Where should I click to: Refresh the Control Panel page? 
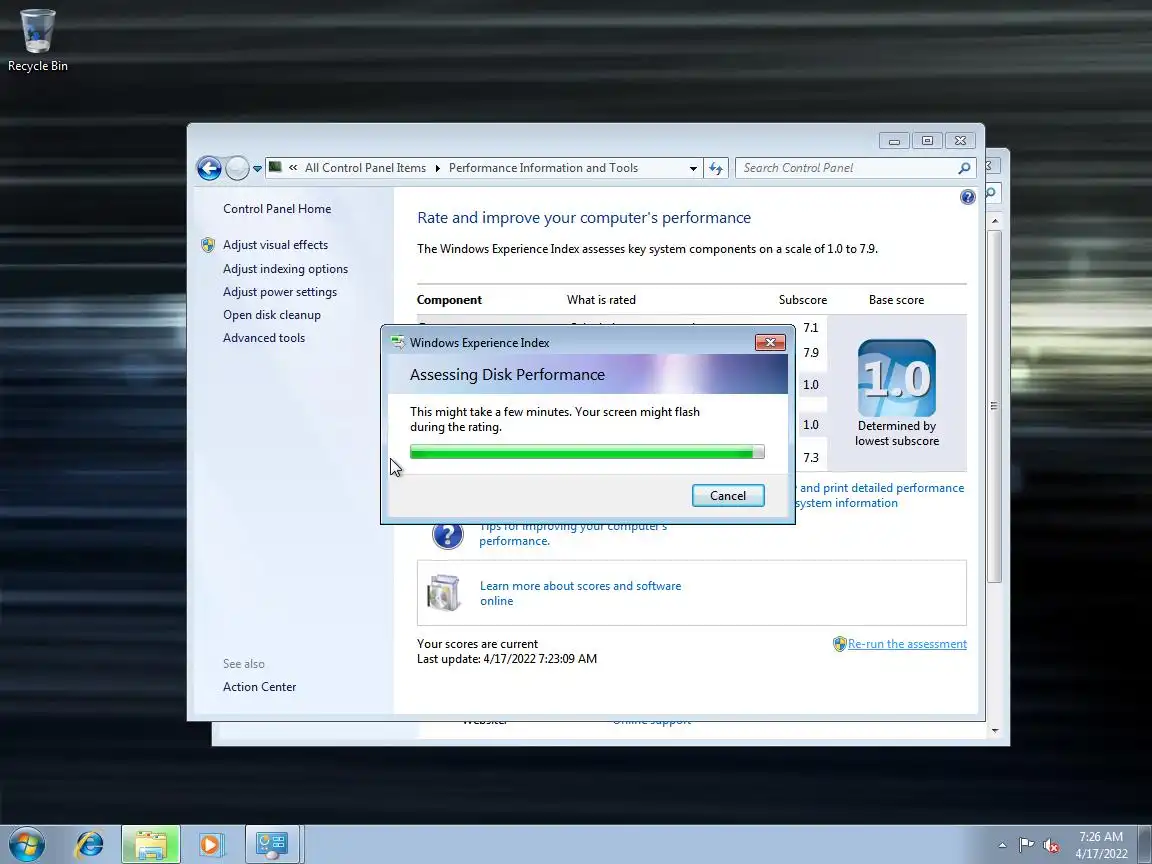(x=716, y=168)
